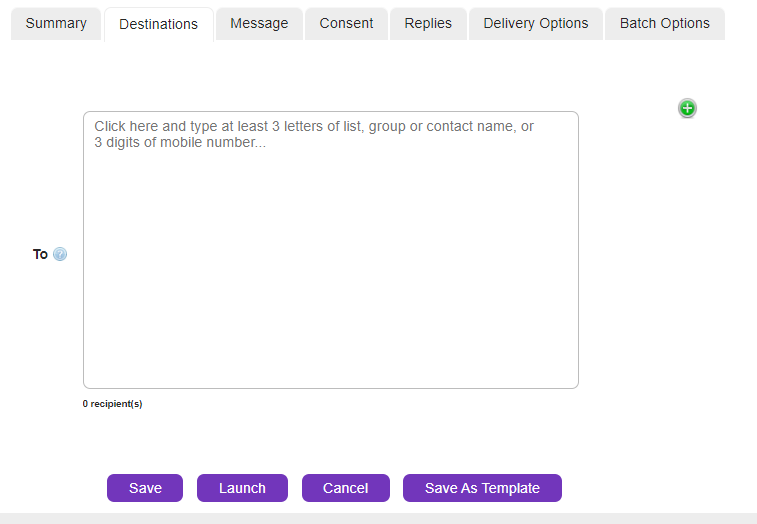The width and height of the screenshot is (757, 524).
Task: Open the Batch Options tab
Action: (x=664, y=23)
